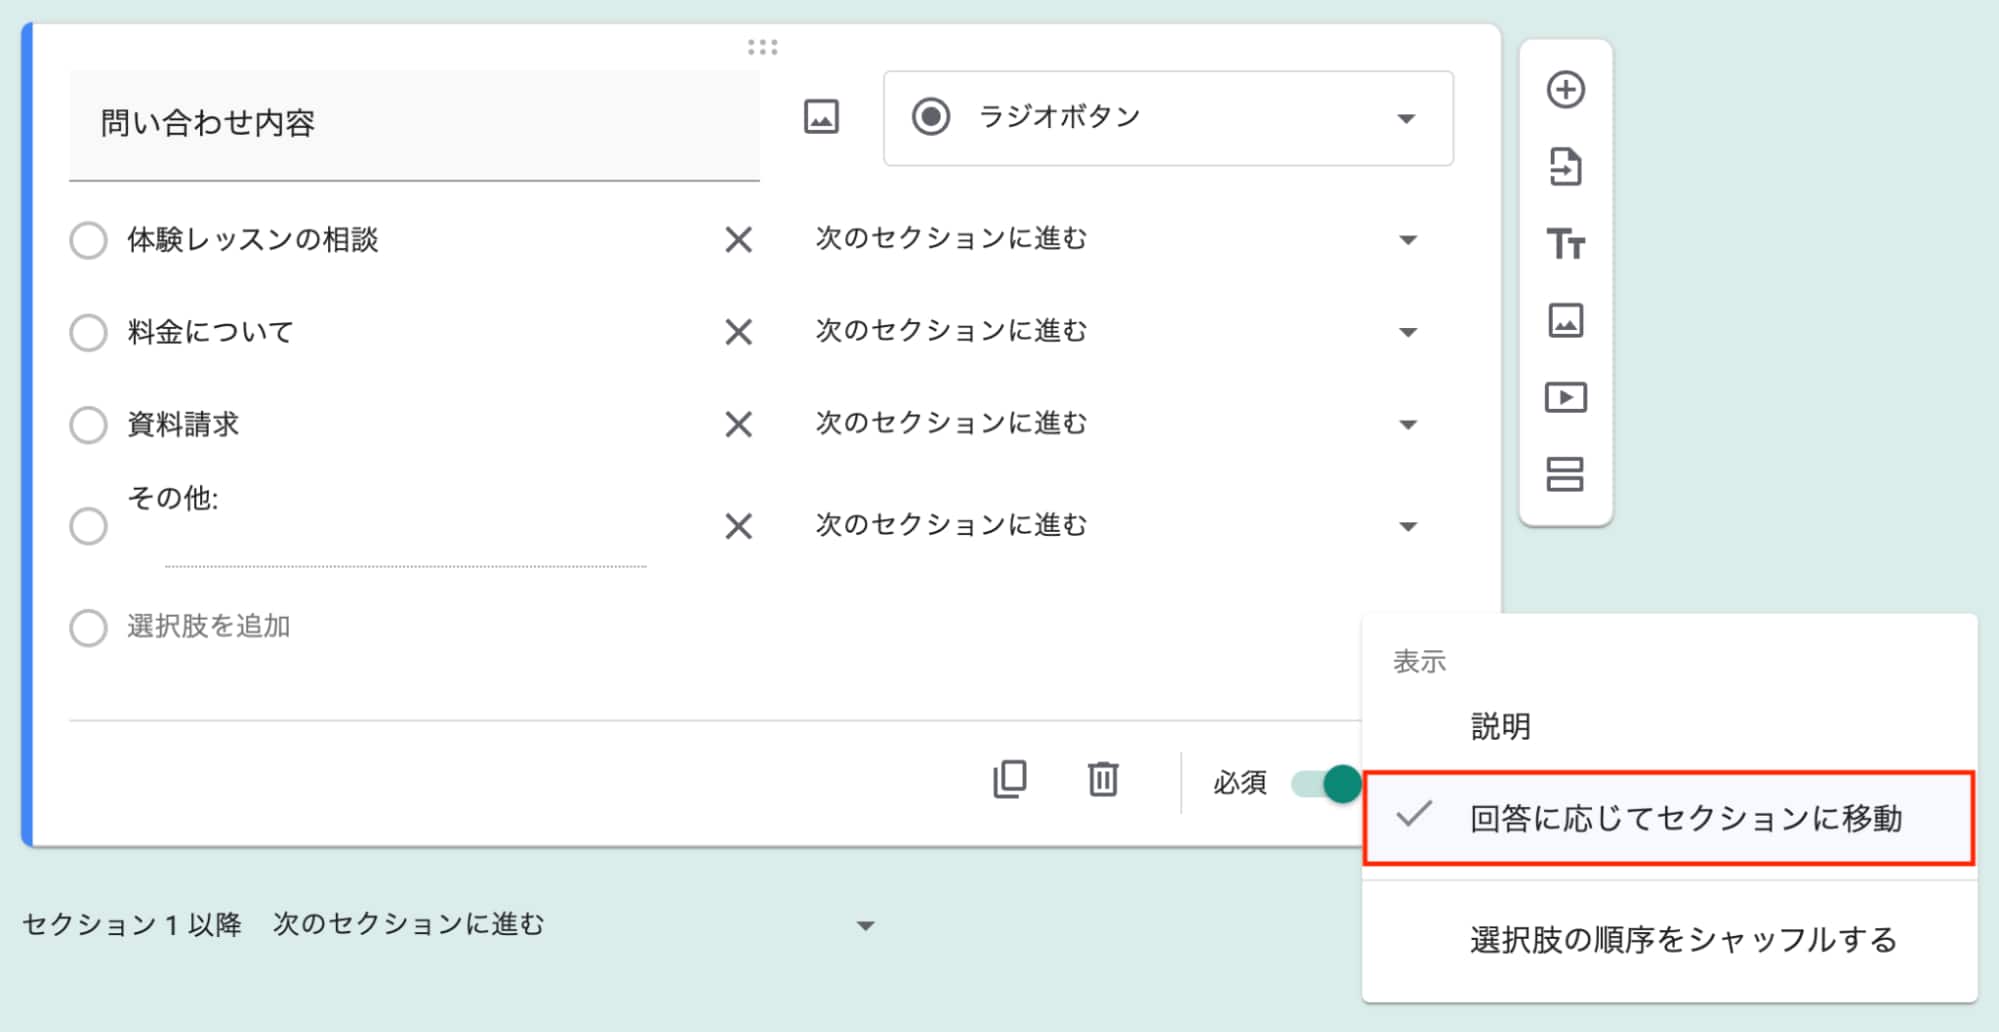1999x1032 pixels.
Task: Duplicate this question with the copy icon
Action: (x=1010, y=780)
